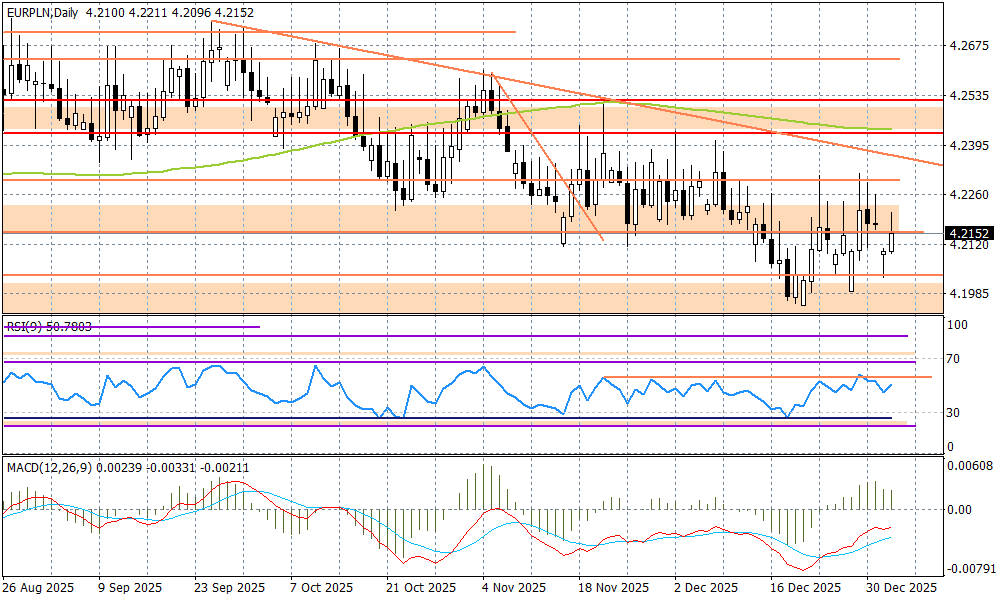1000x600 pixels.
Task: Select the RSI(9) indicator label
Action: [24, 325]
